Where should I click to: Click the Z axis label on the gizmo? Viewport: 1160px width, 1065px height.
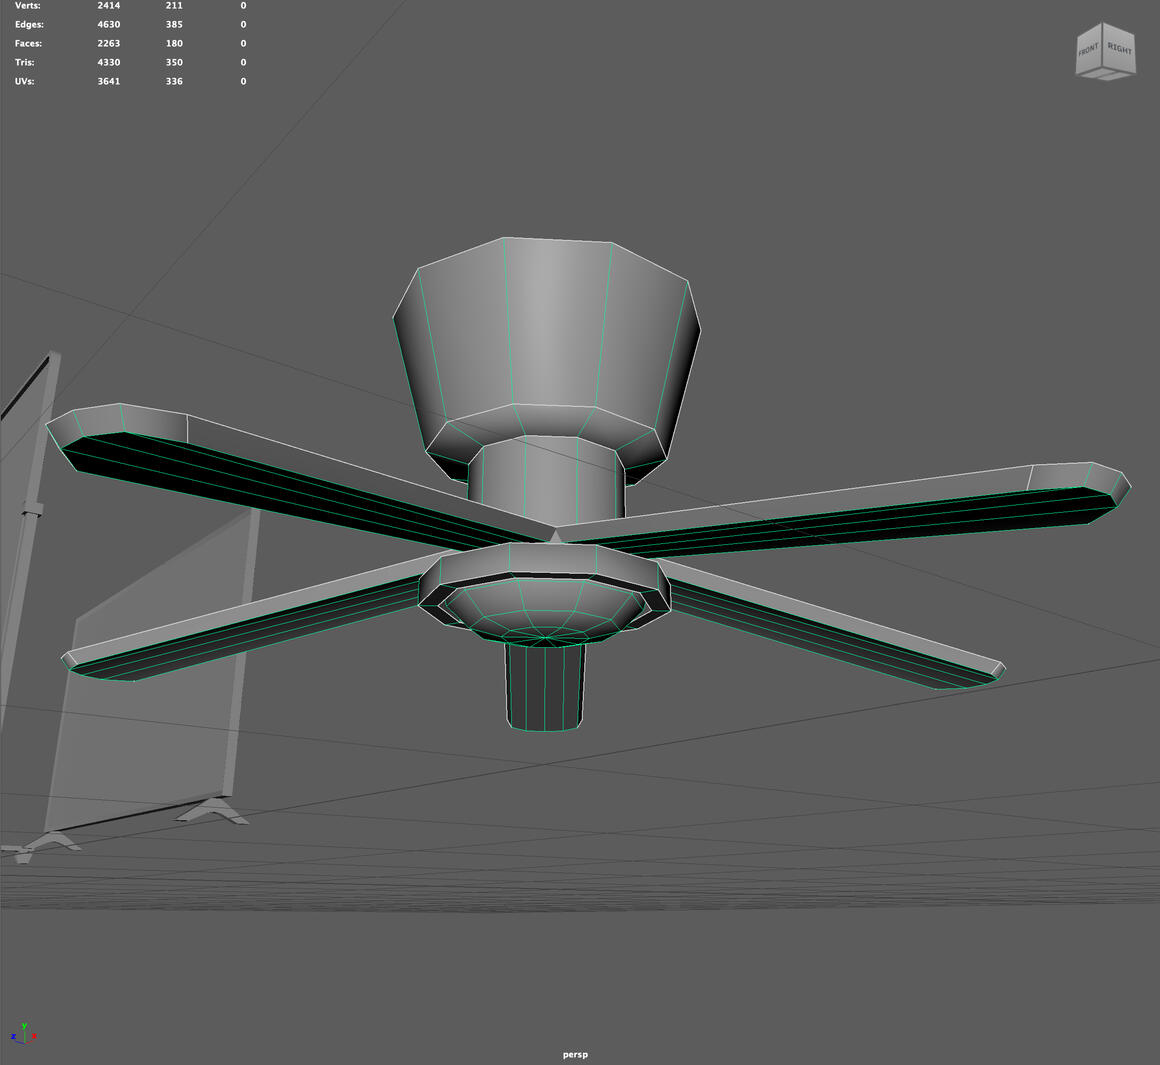(x=13, y=1036)
